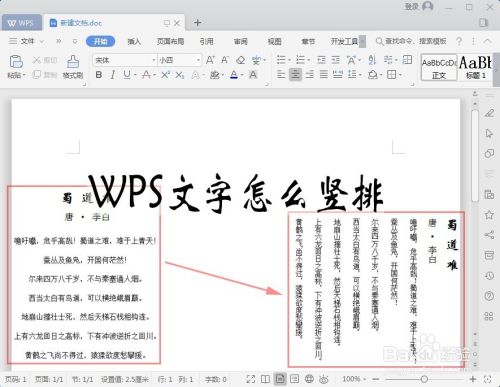The height and width of the screenshot is (387, 500).
Task: Click the insert table grid icon in ribbon
Action: tap(407, 60)
